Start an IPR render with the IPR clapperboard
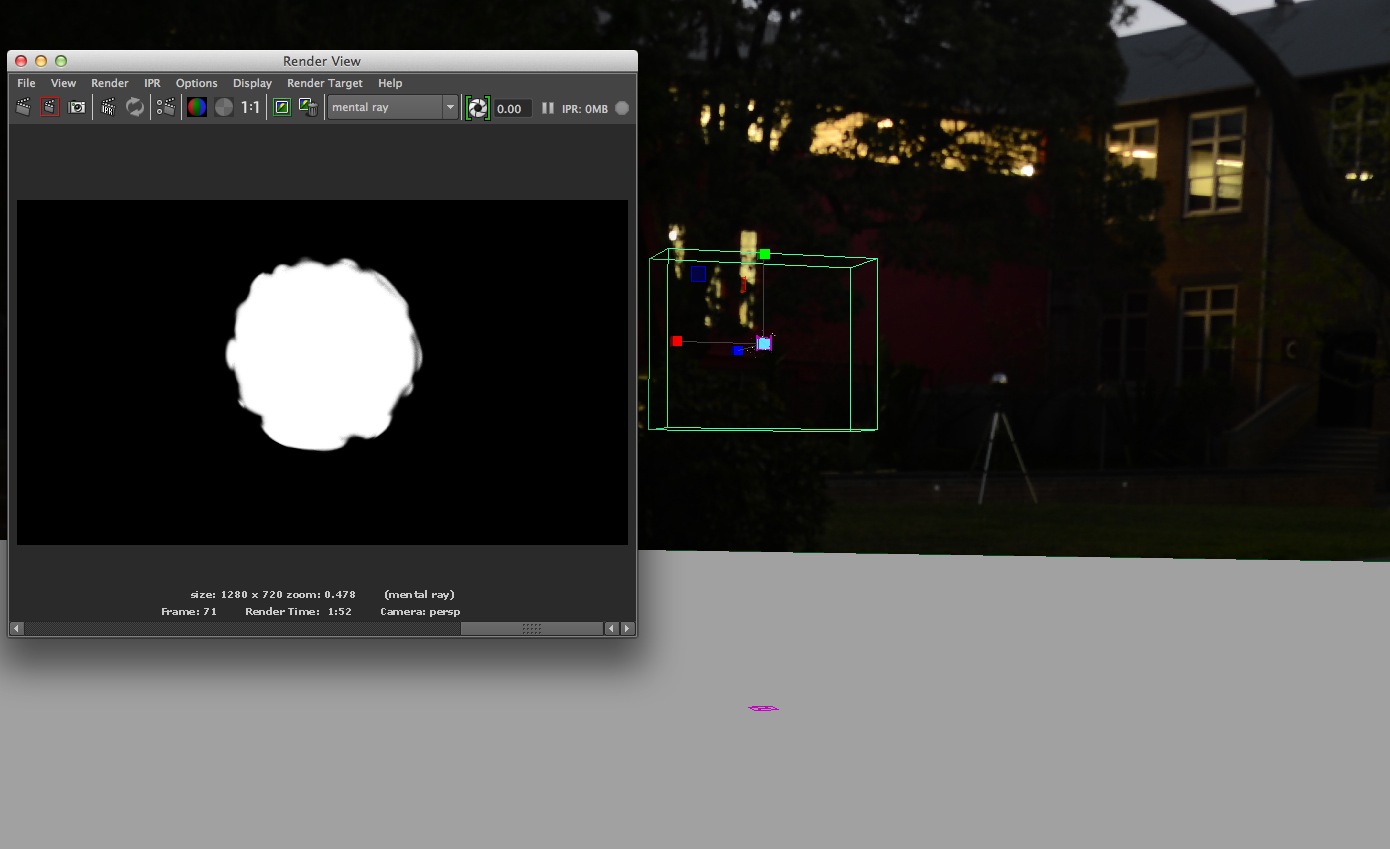The width and height of the screenshot is (1390, 849). coord(108,107)
